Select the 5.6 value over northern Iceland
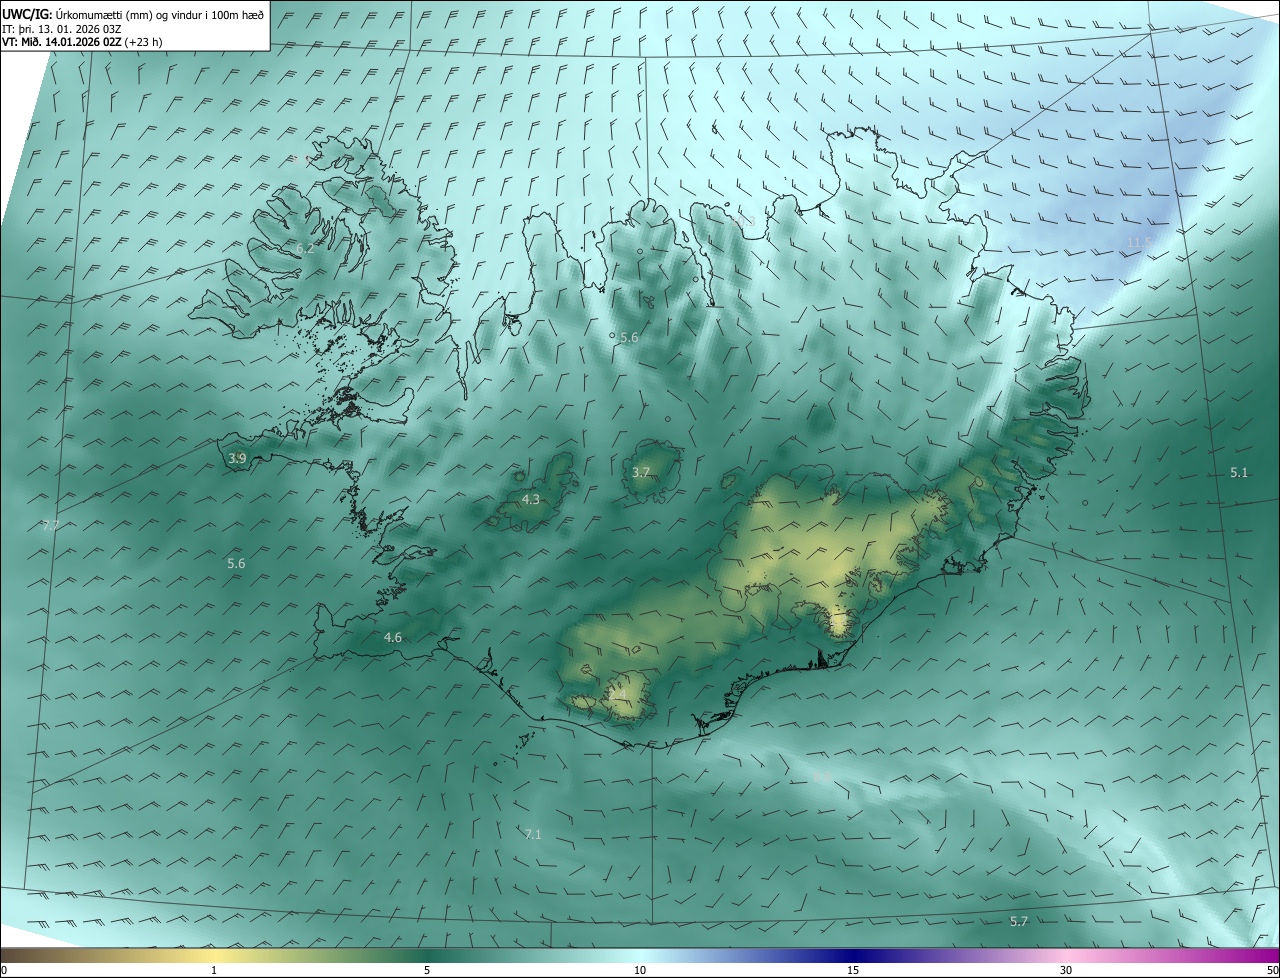This screenshot has width=1280, height=978. (629, 338)
